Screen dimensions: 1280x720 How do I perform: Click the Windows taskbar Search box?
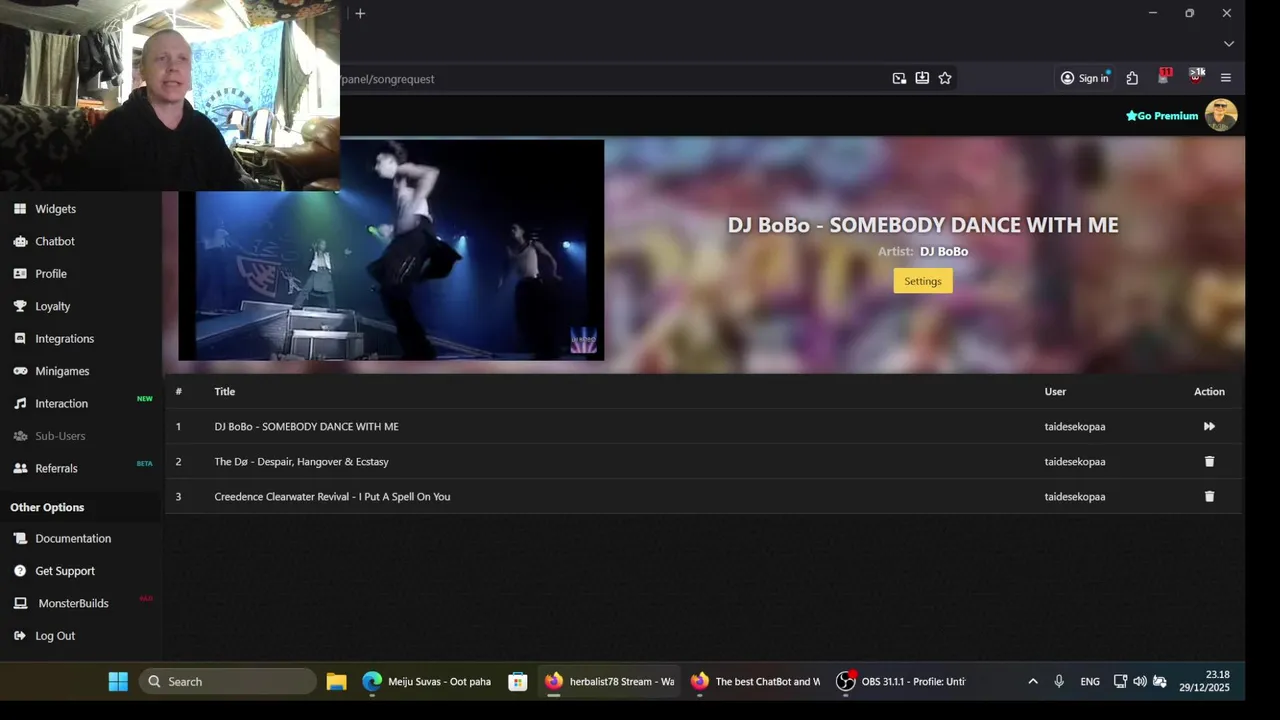(228, 682)
